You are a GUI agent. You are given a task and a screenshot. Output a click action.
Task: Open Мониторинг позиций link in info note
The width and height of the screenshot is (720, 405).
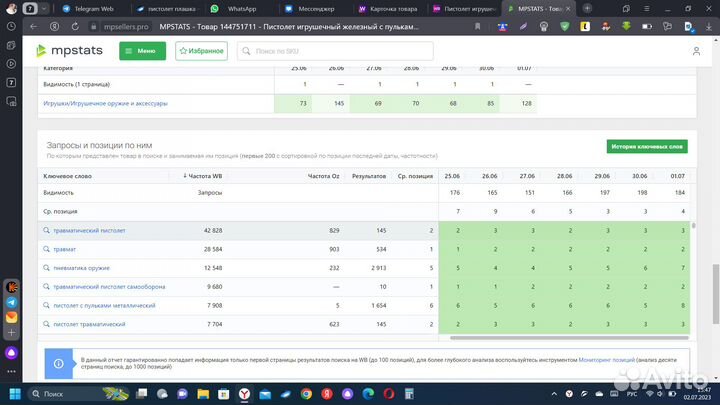pyautogui.click(x=607, y=360)
